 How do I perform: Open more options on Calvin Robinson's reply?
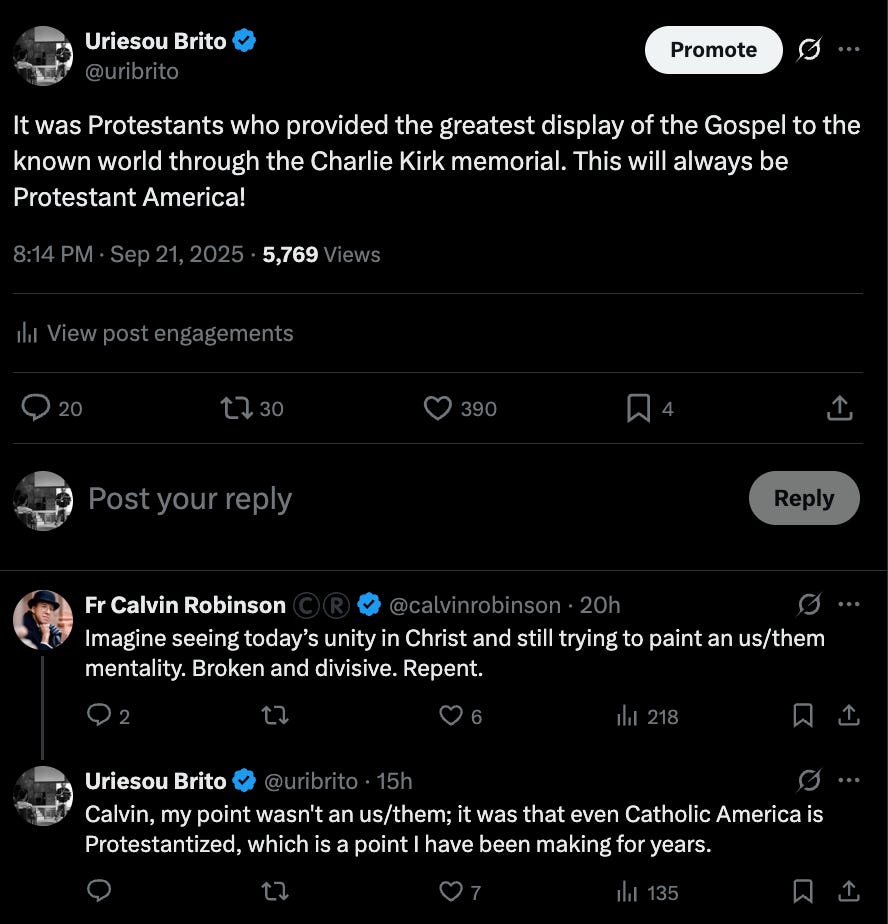849,604
